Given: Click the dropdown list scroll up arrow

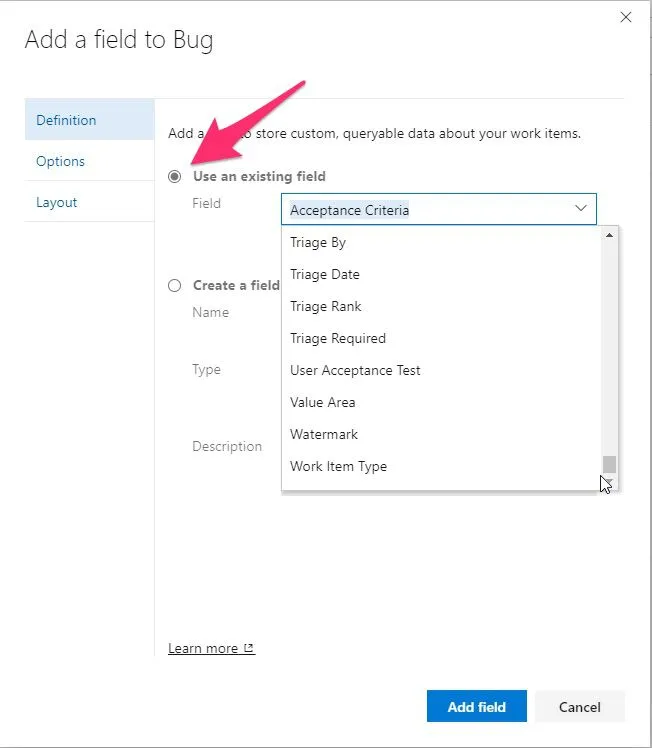Looking at the screenshot, I should [x=609, y=235].
